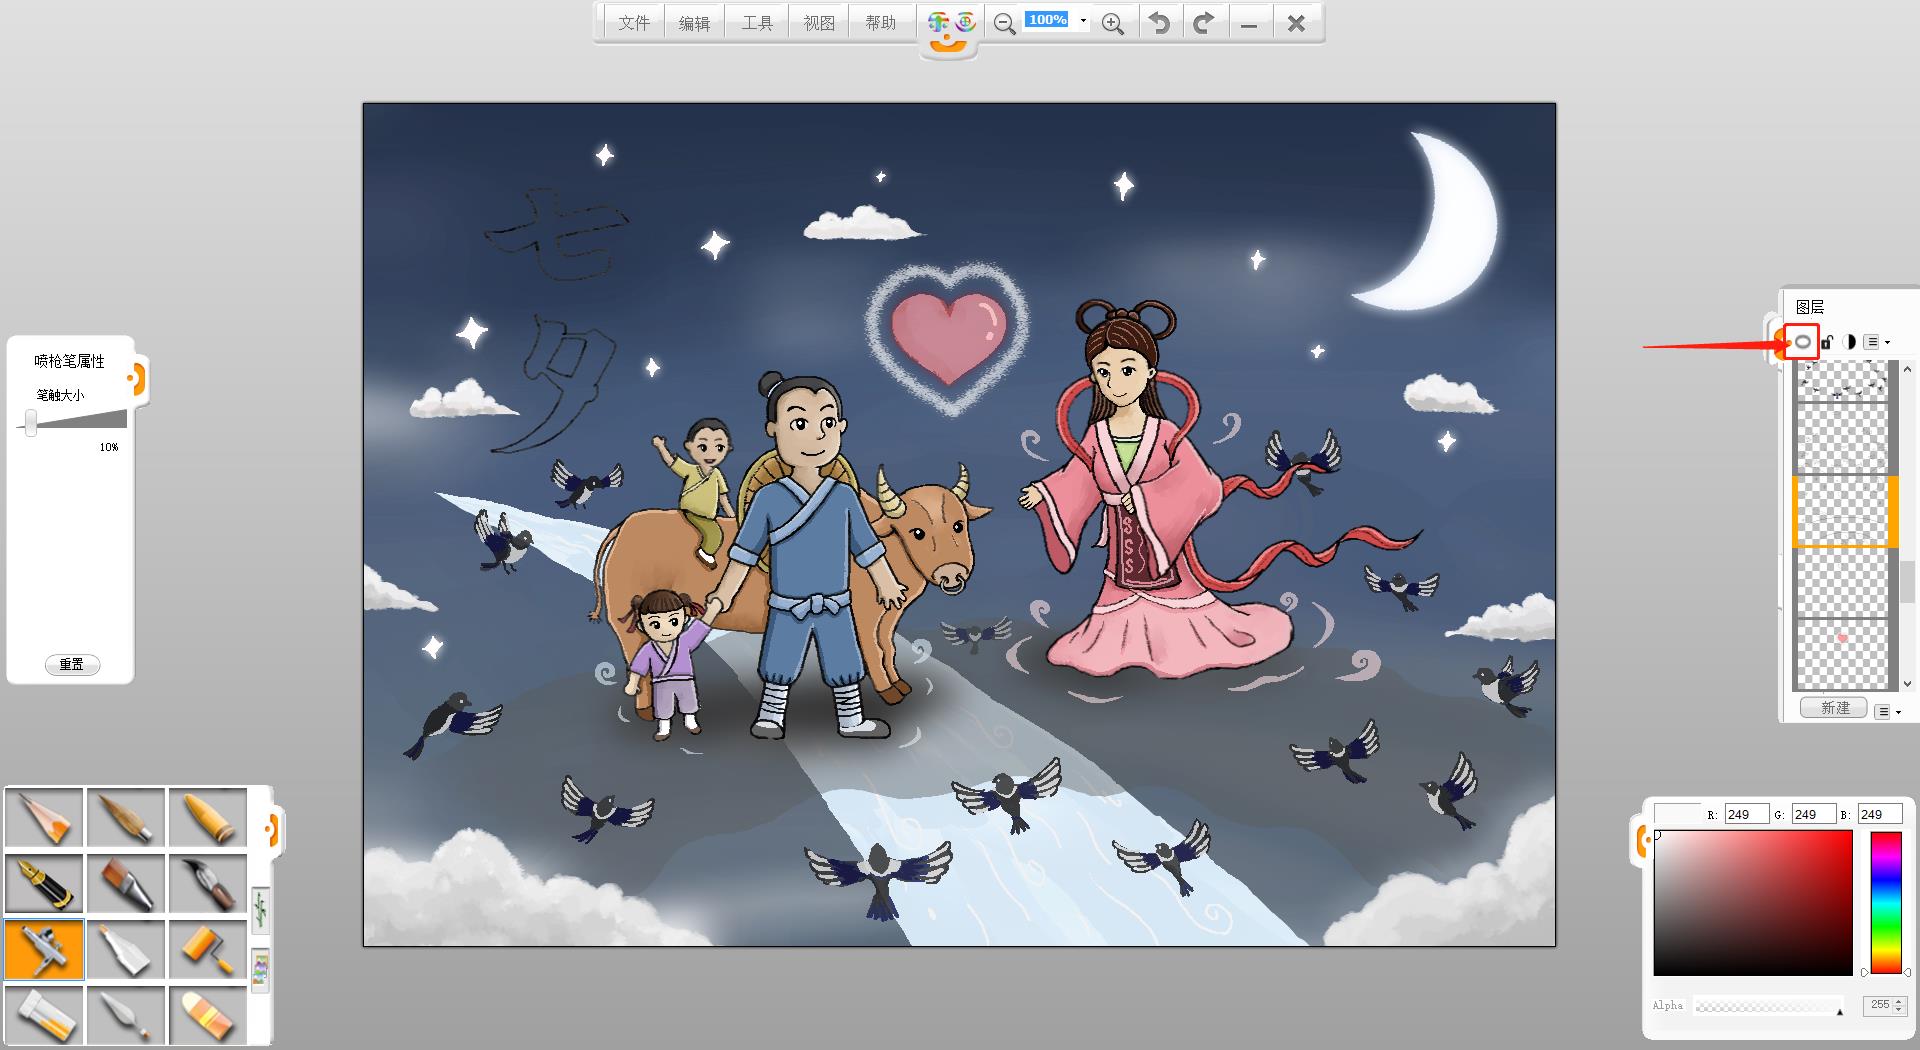
Task: Open dropdown next to 新建 button
Action: [x=1886, y=711]
